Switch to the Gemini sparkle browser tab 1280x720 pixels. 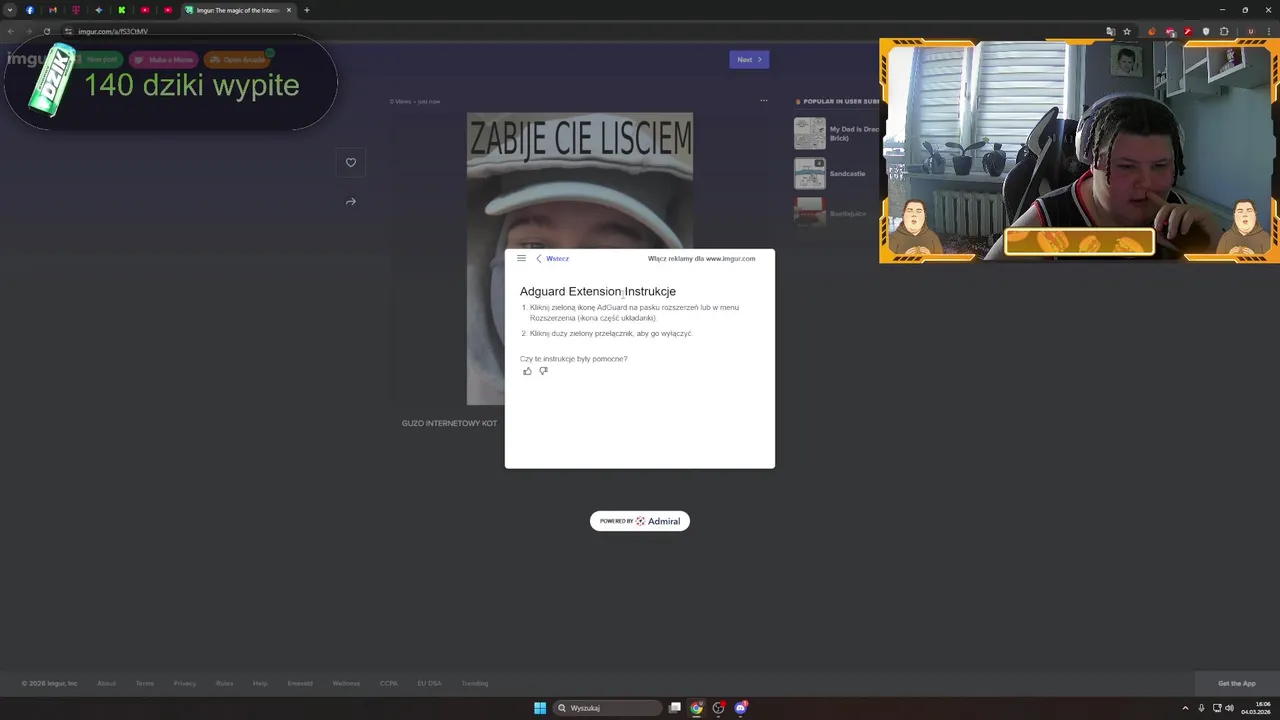(99, 10)
